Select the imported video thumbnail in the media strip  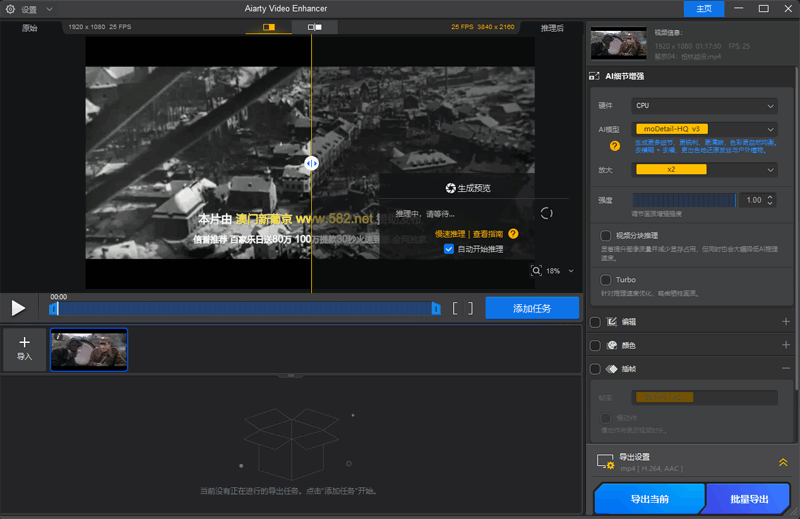point(89,350)
